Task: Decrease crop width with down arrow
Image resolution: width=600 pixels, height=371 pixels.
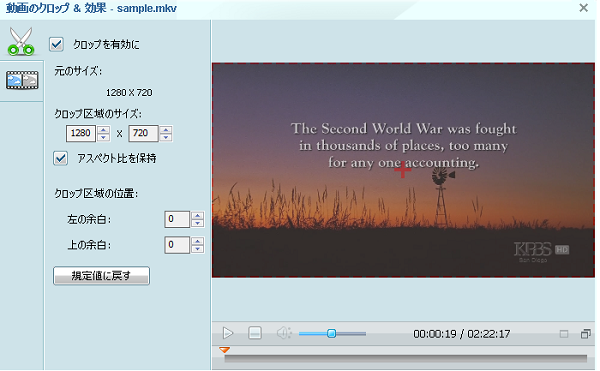Action: click(x=103, y=137)
